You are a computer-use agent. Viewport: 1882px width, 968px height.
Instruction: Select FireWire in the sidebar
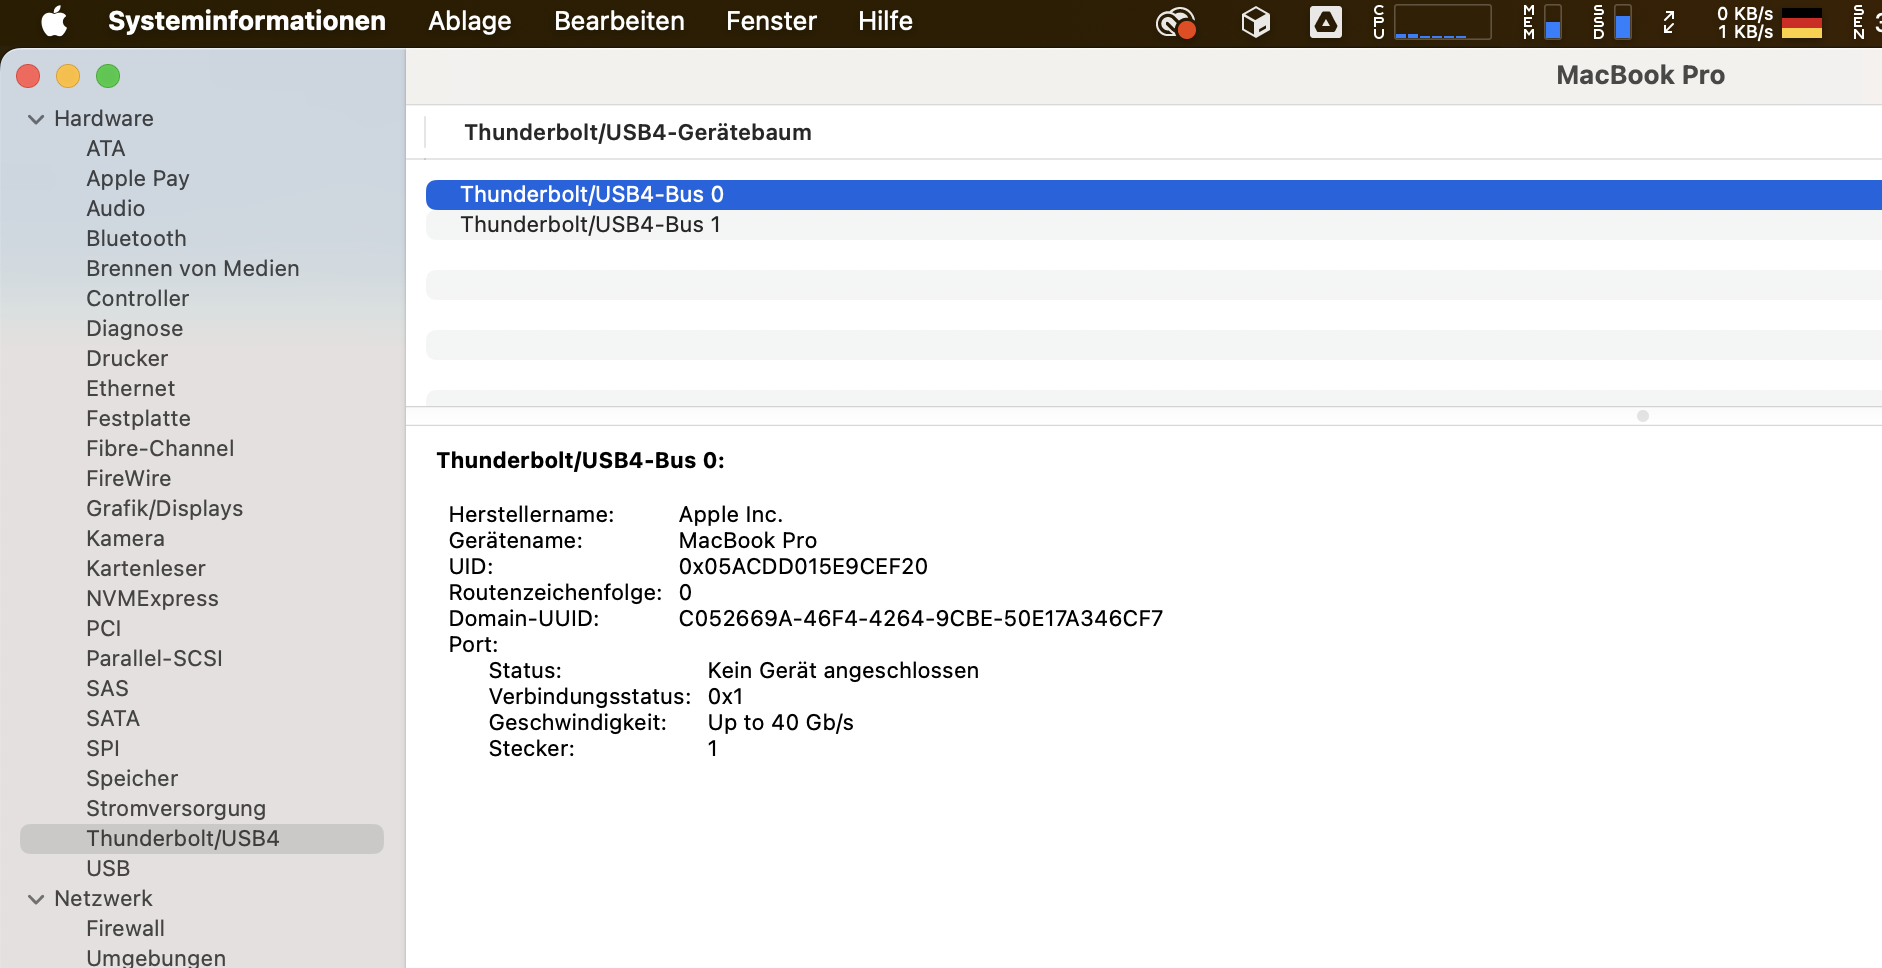[x=129, y=478]
